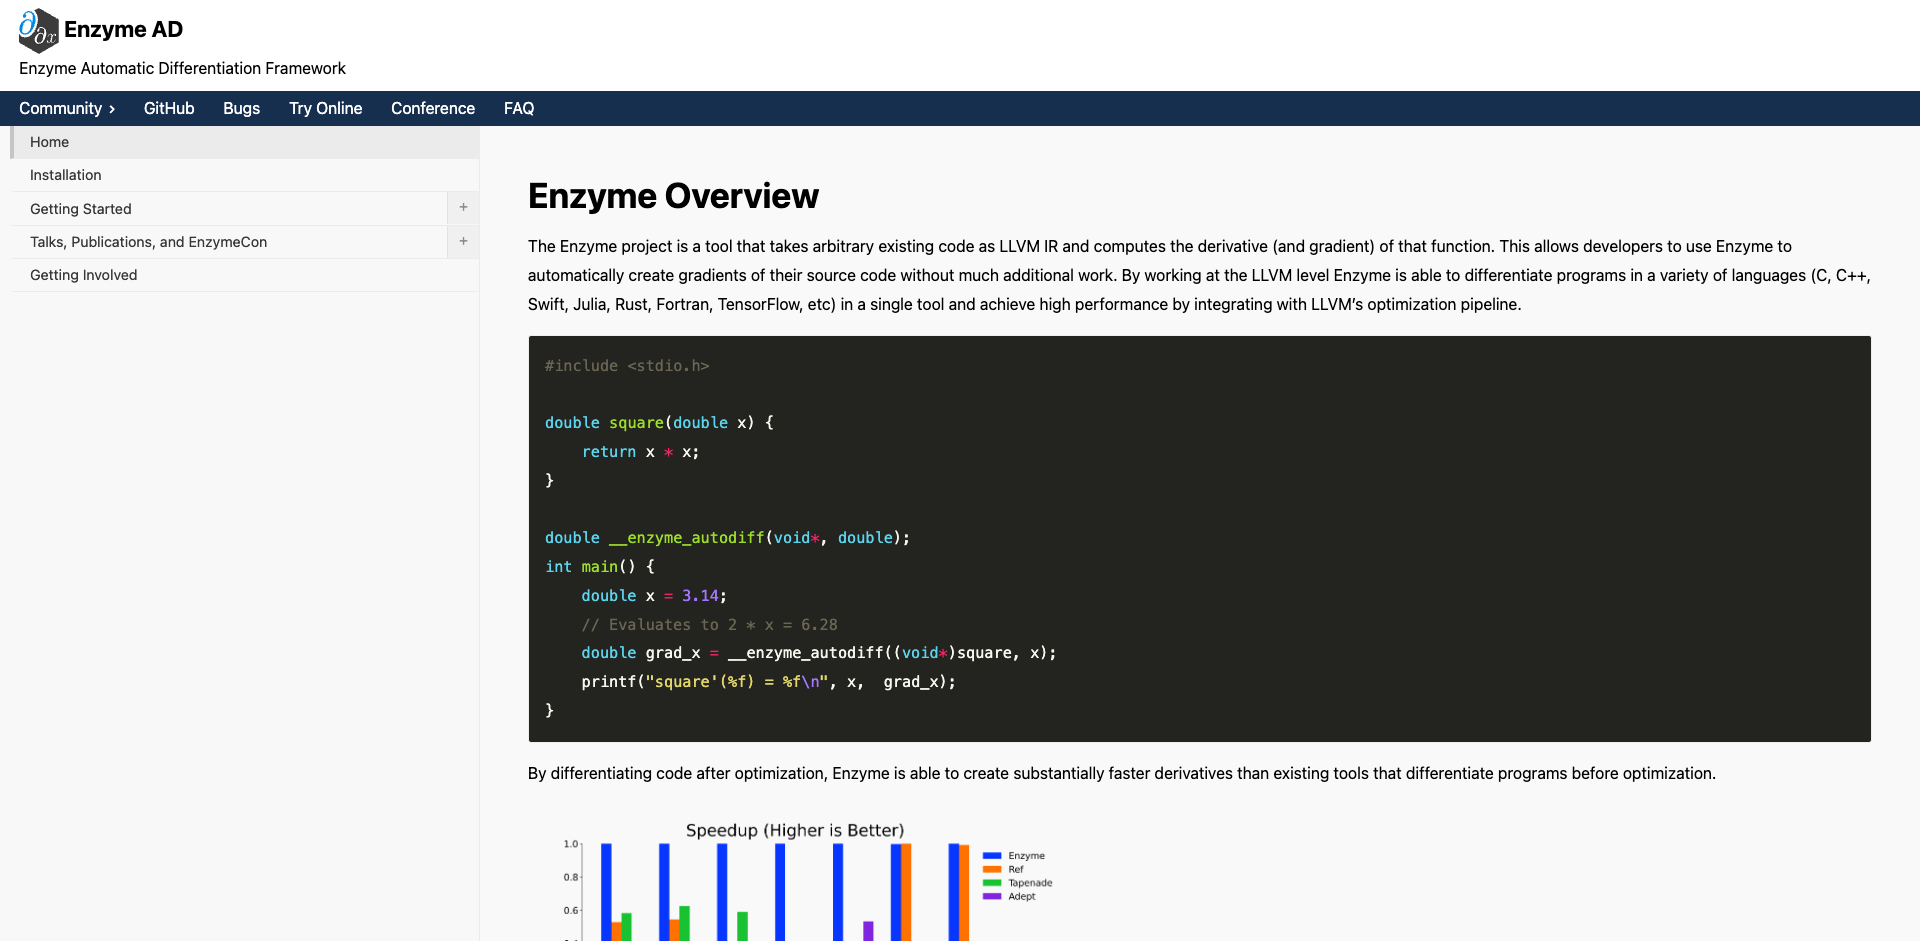1920x941 pixels.
Task: Click the int main() code line
Action: click(x=600, y=567)
